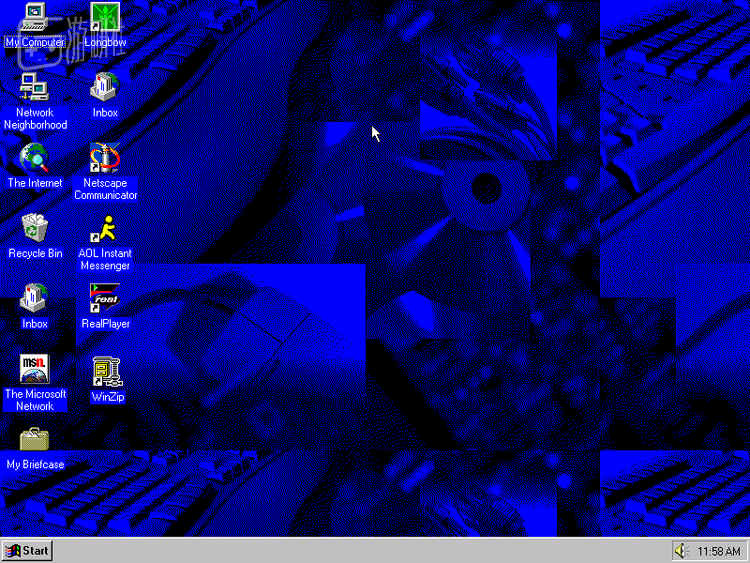Select the Longbow game shortcut
This screenshot has height=563, width=750.
[x=105, y=18]
